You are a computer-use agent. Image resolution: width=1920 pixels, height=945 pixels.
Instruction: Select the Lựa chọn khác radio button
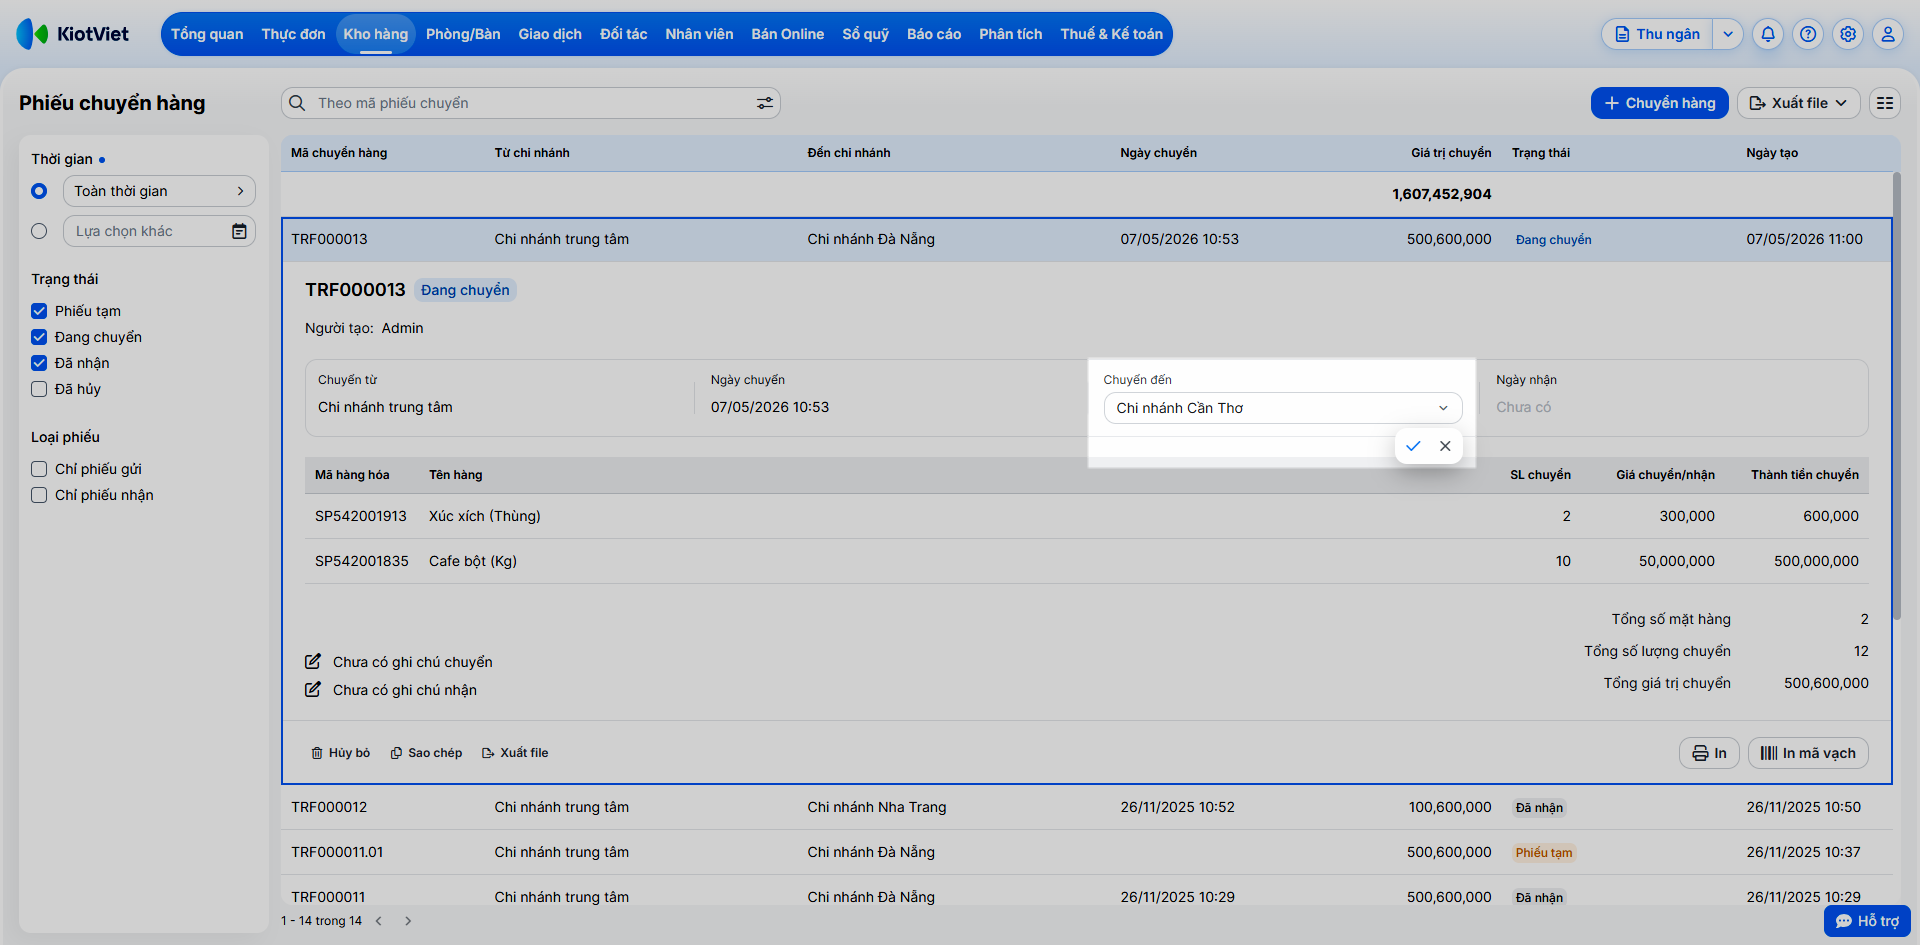pyautogui.click(x=39, y=231)
